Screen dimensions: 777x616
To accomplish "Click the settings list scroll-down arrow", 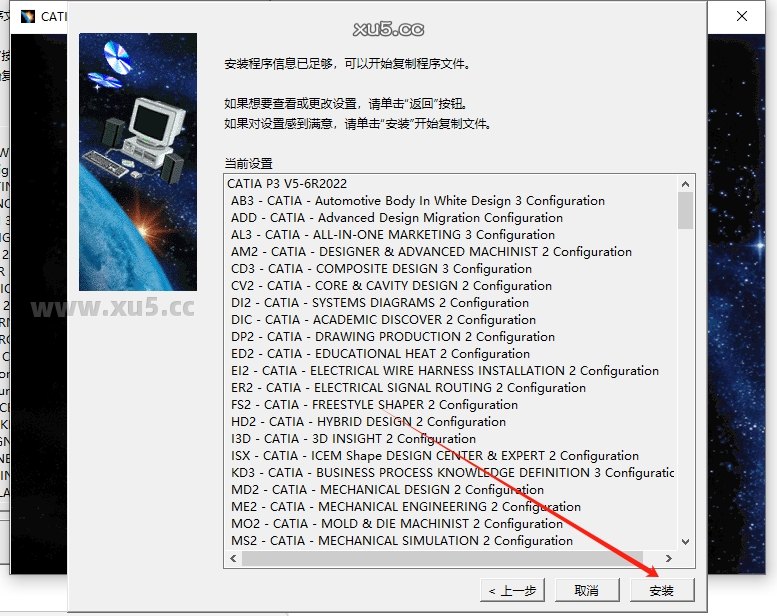I will (685, 541).
